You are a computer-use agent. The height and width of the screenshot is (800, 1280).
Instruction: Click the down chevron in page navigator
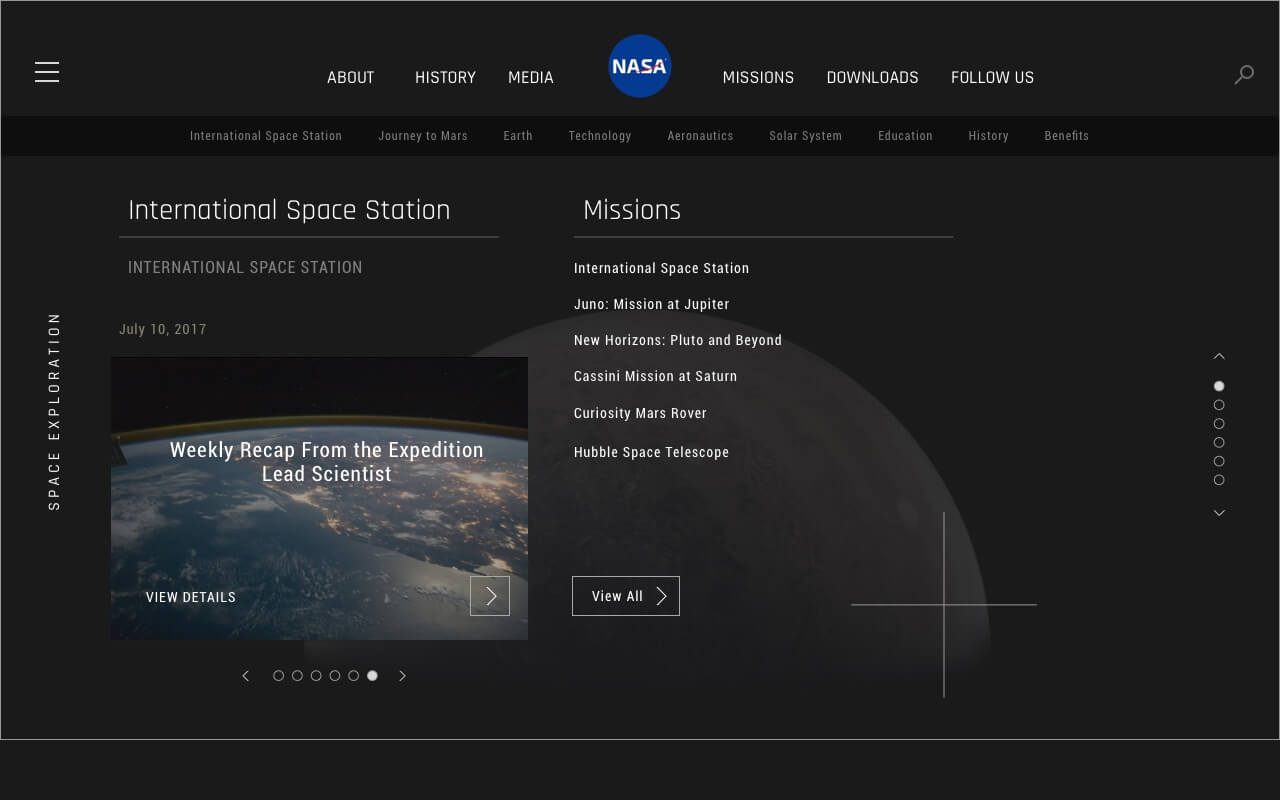click(1219, 512)
